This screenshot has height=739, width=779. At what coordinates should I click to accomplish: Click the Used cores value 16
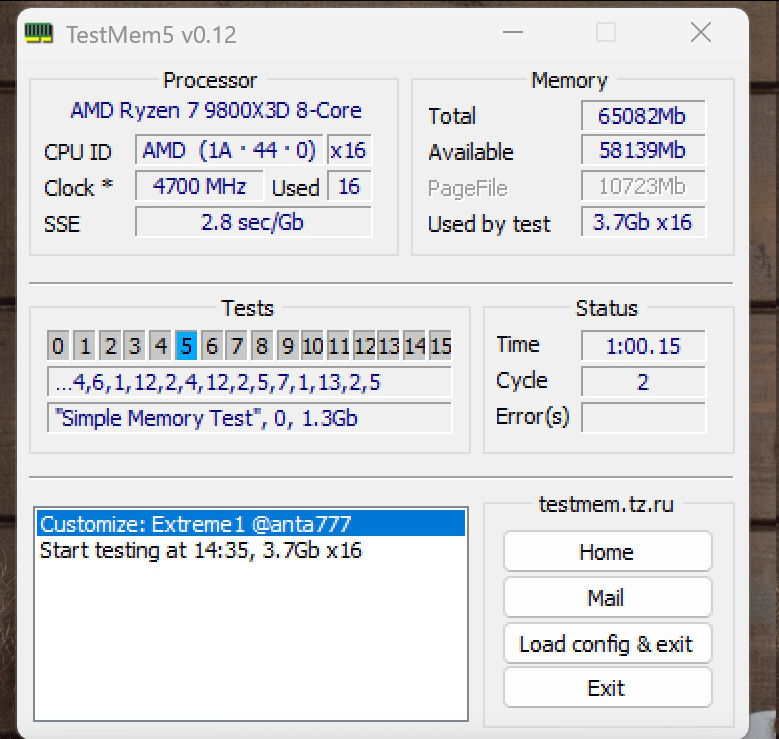[349, 186]
